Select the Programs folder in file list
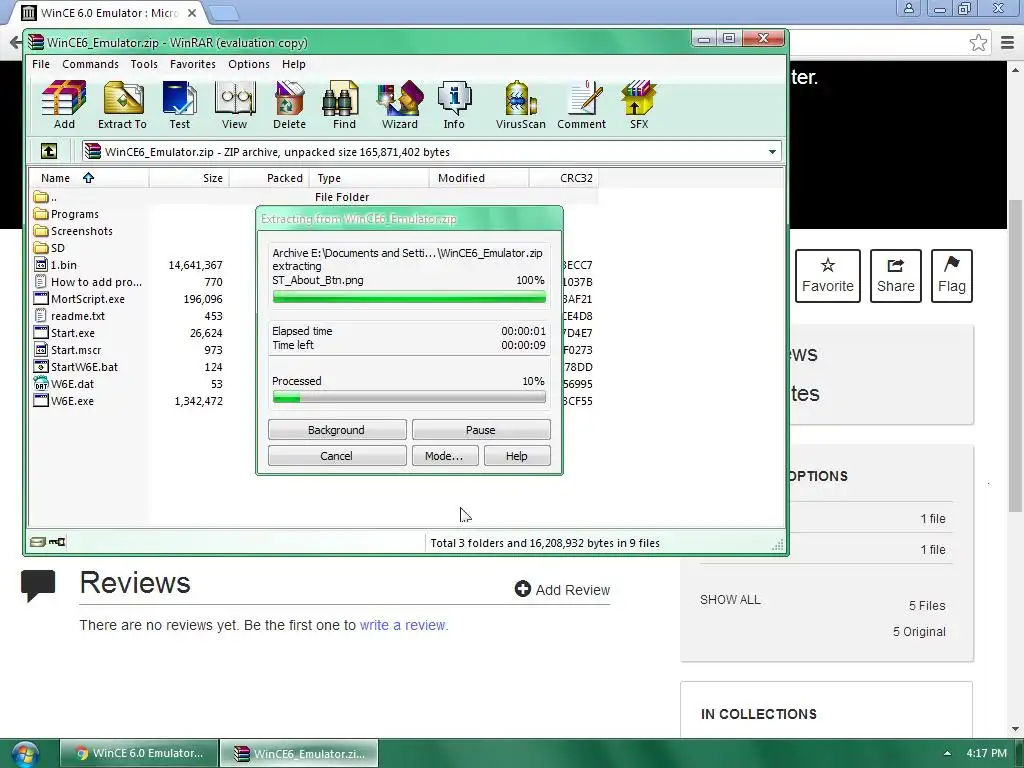This screenshot has height=768, width=1024. pyautogui.click(x=66, y=214)
